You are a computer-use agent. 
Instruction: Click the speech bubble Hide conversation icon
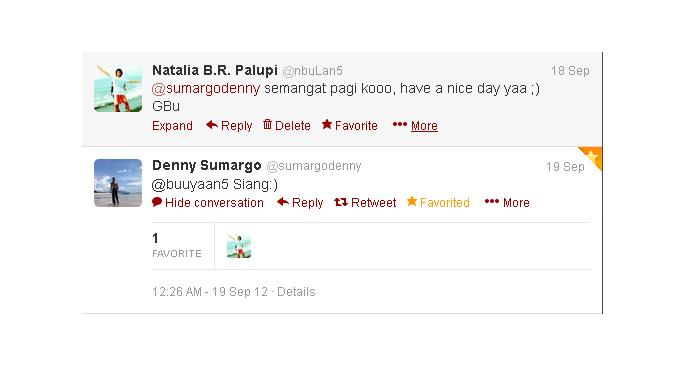point(157,202)
